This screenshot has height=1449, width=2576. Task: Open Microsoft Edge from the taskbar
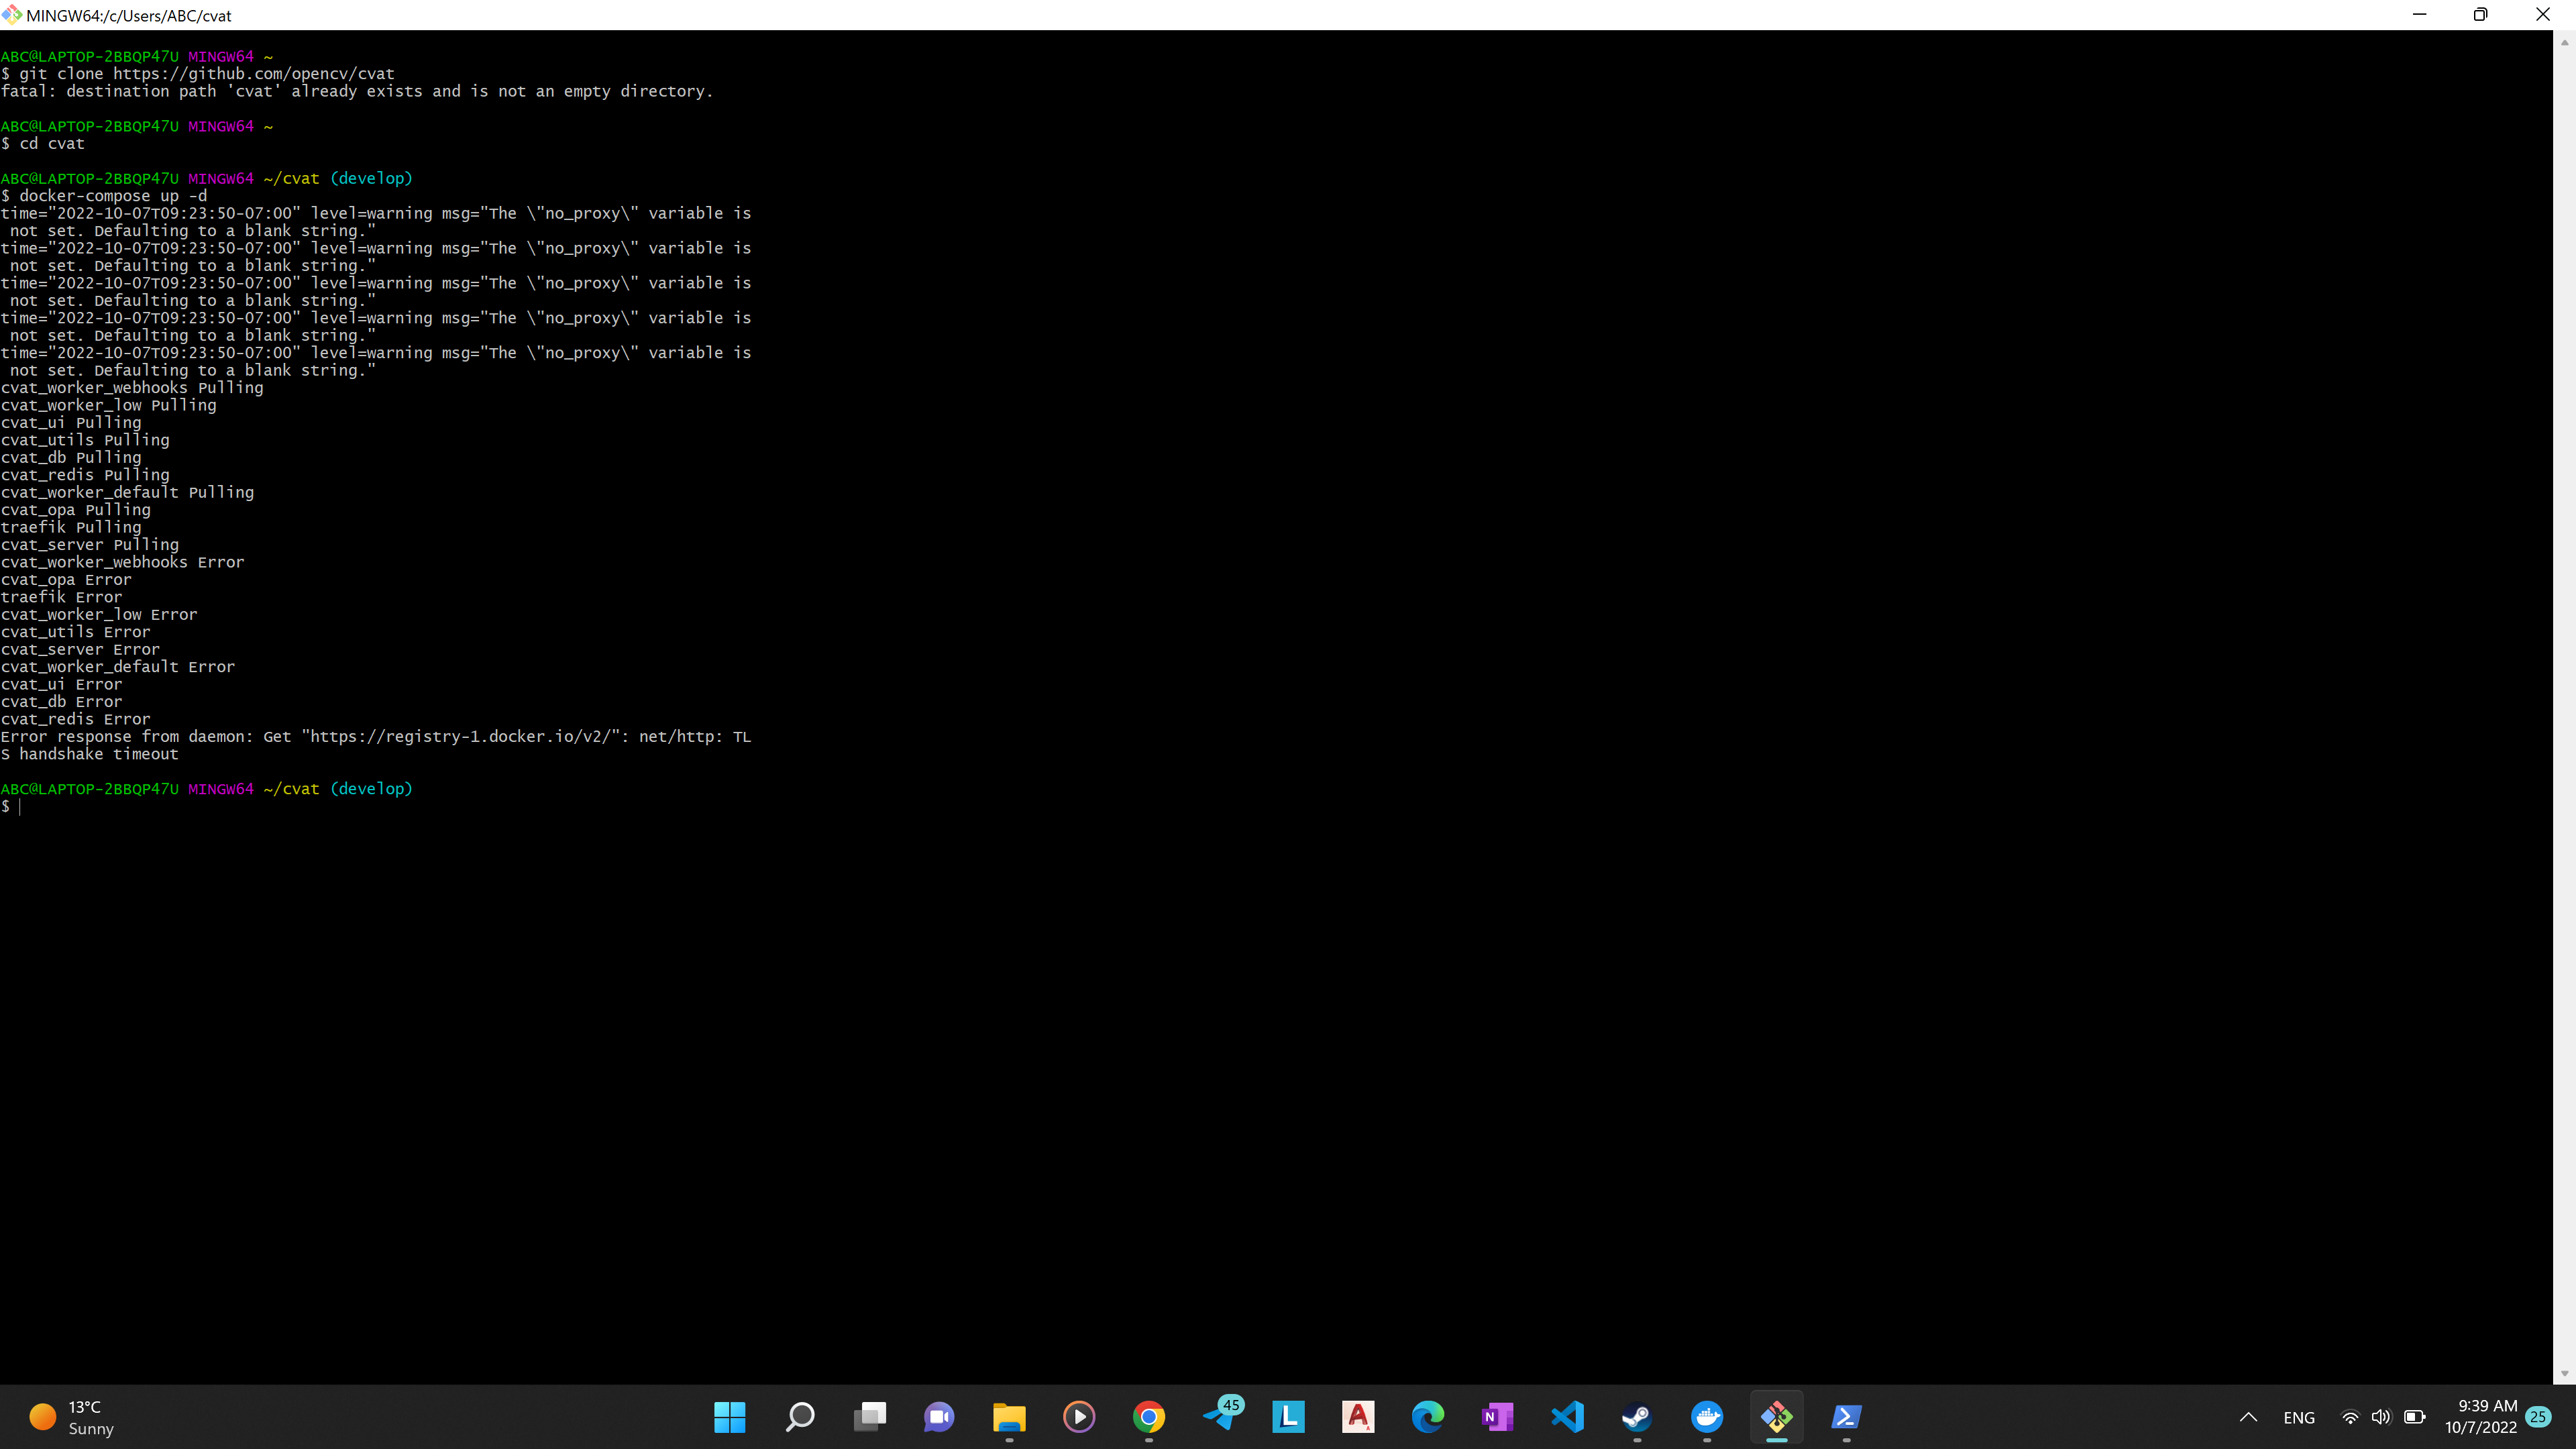[1427, 1416]
